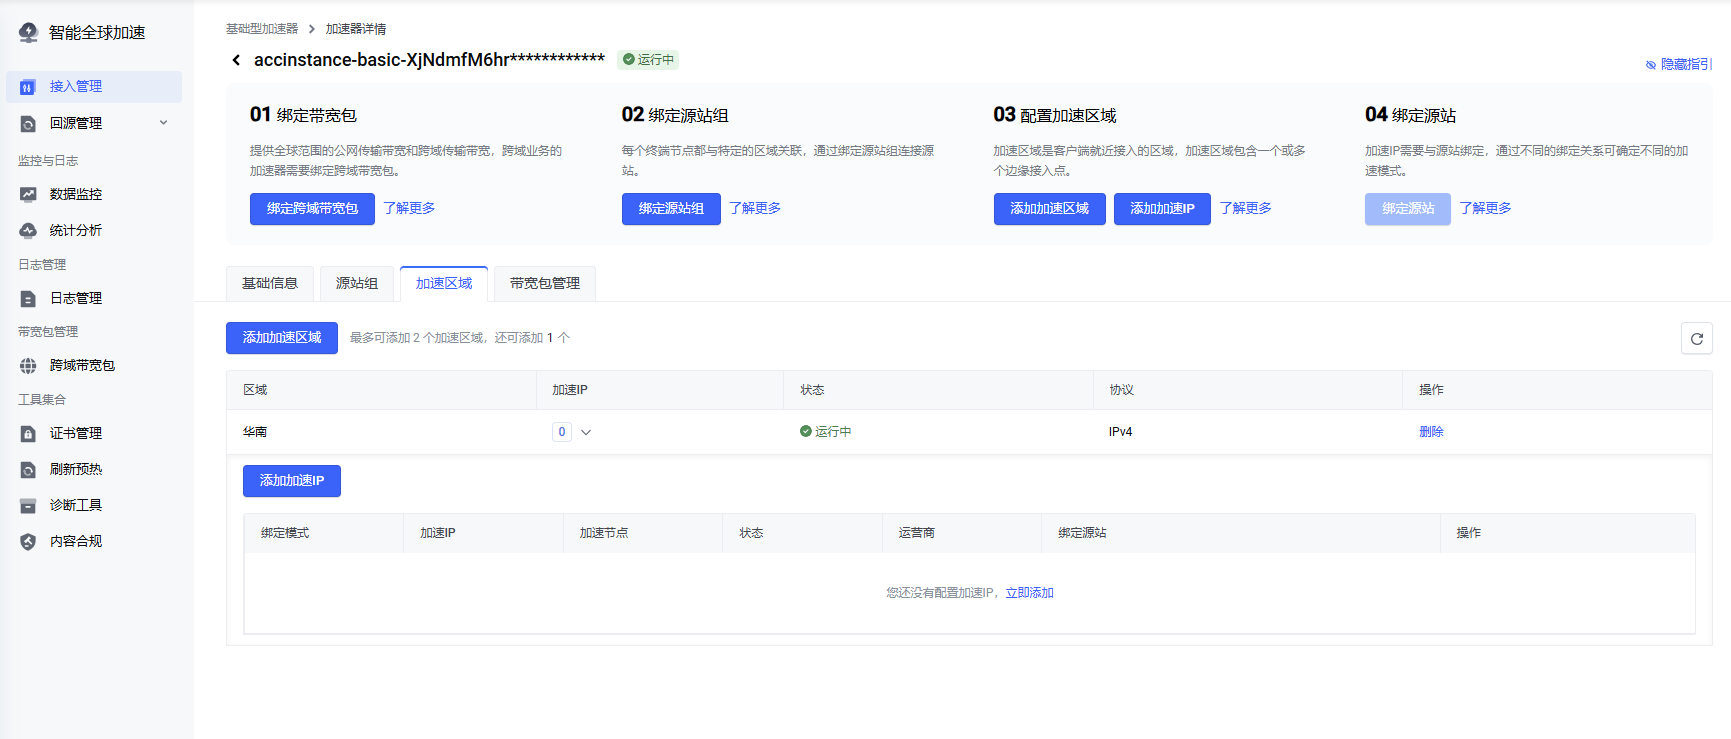The width and height of the screenshot is (1731, 739).
Task: Switch to the 带宽包管理 tab
Action: [545, 284]
